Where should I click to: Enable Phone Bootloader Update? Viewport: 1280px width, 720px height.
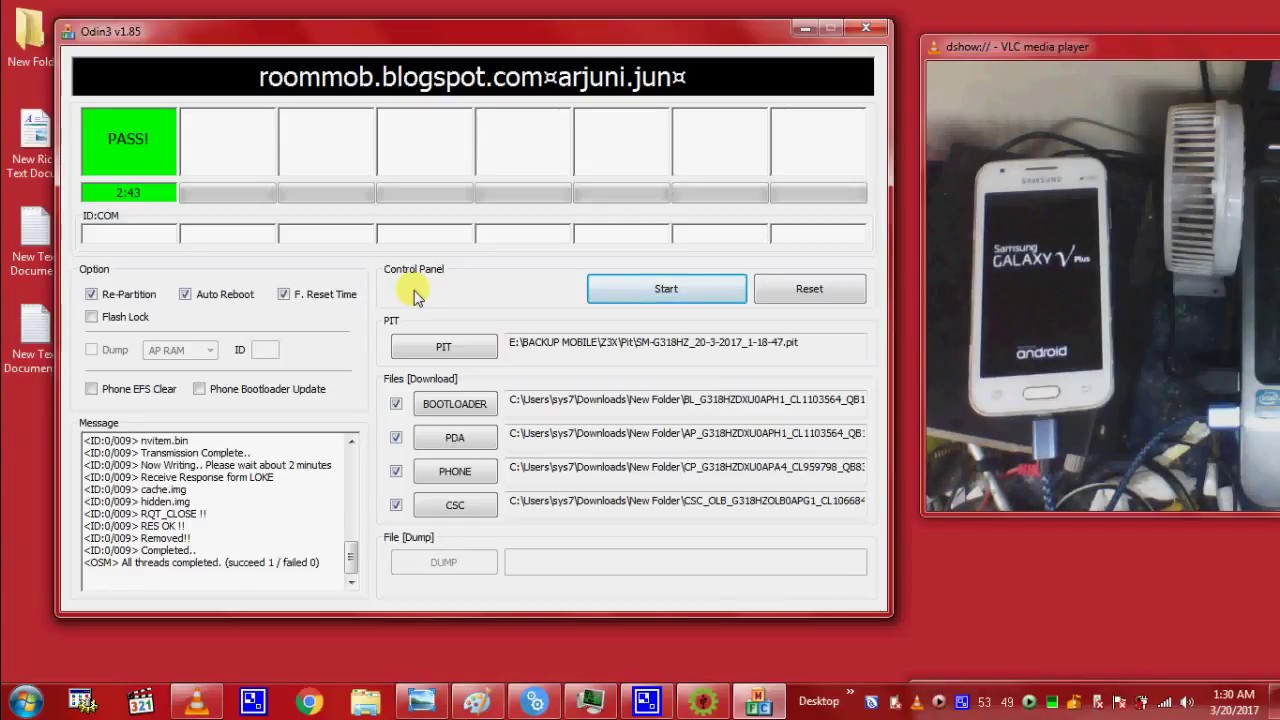[x=200, y=389]
